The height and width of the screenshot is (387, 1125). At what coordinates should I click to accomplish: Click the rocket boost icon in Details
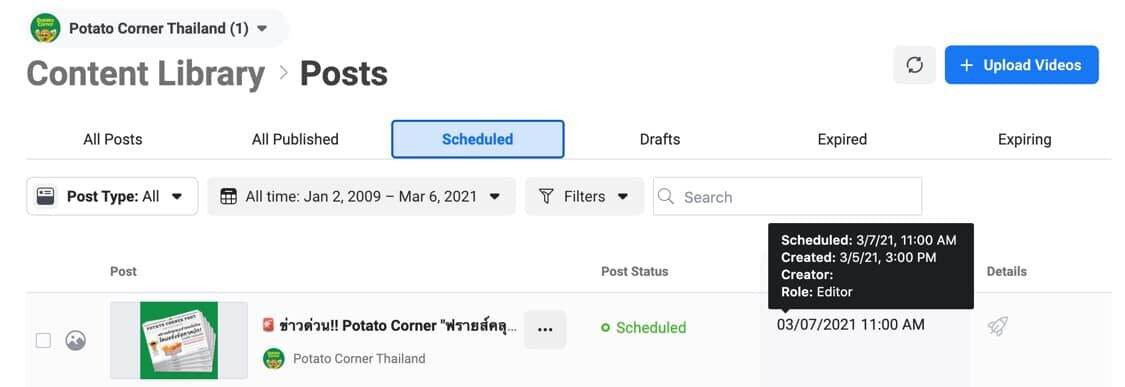[x=997, y=327]
